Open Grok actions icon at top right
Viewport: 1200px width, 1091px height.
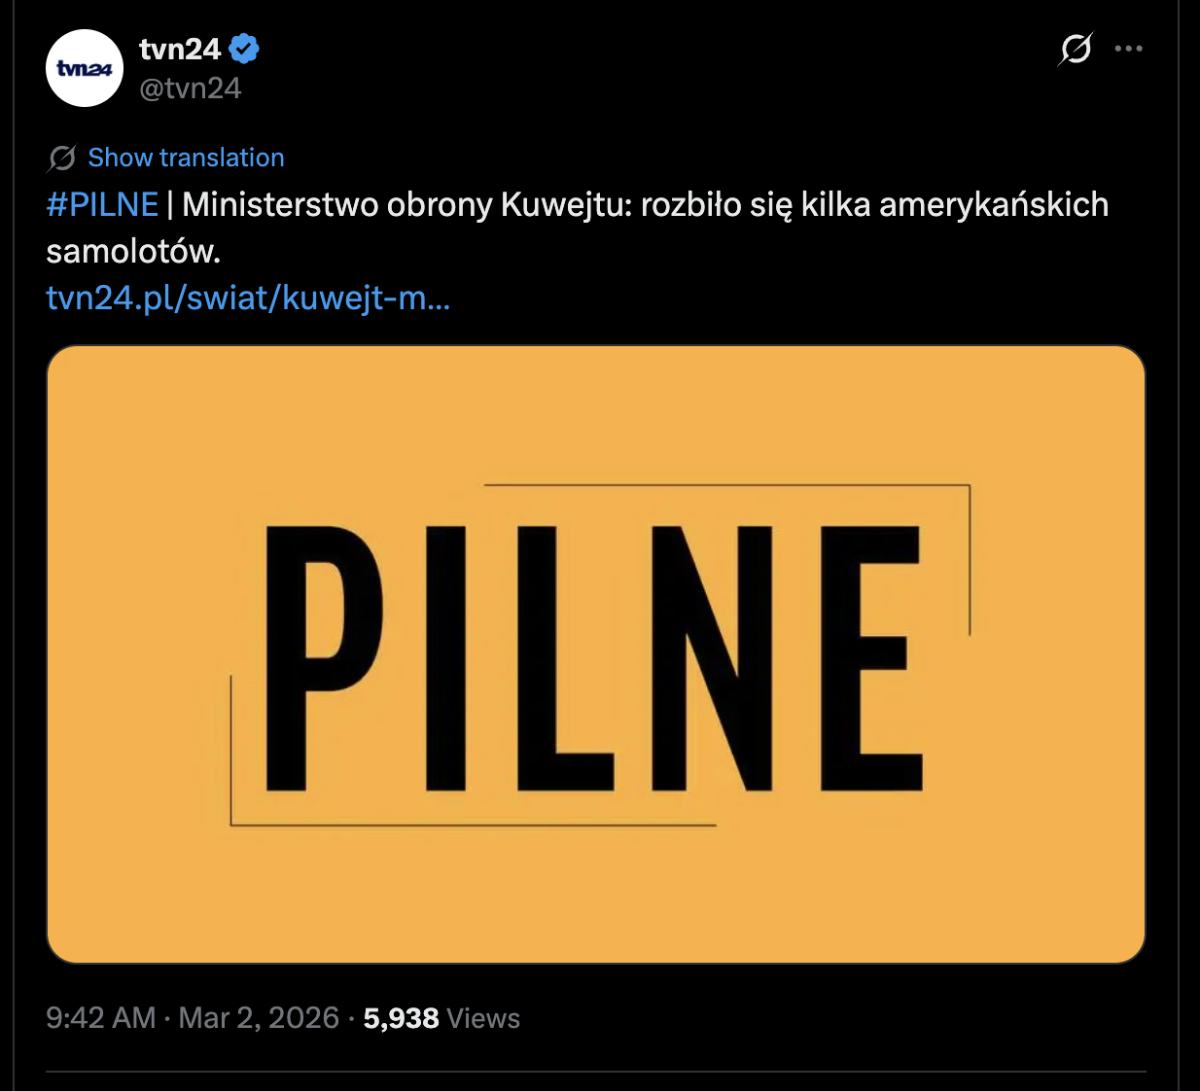tap(1075, 49)
